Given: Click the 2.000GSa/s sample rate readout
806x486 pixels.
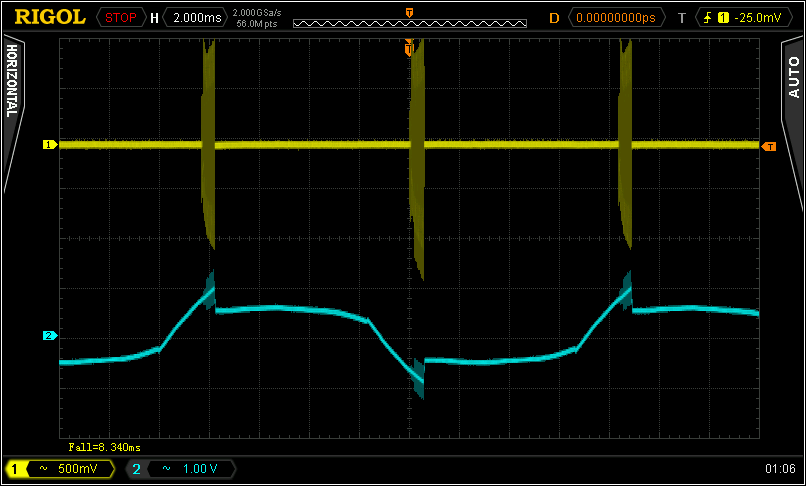Looking at the screenshot, I should [257, 12].
